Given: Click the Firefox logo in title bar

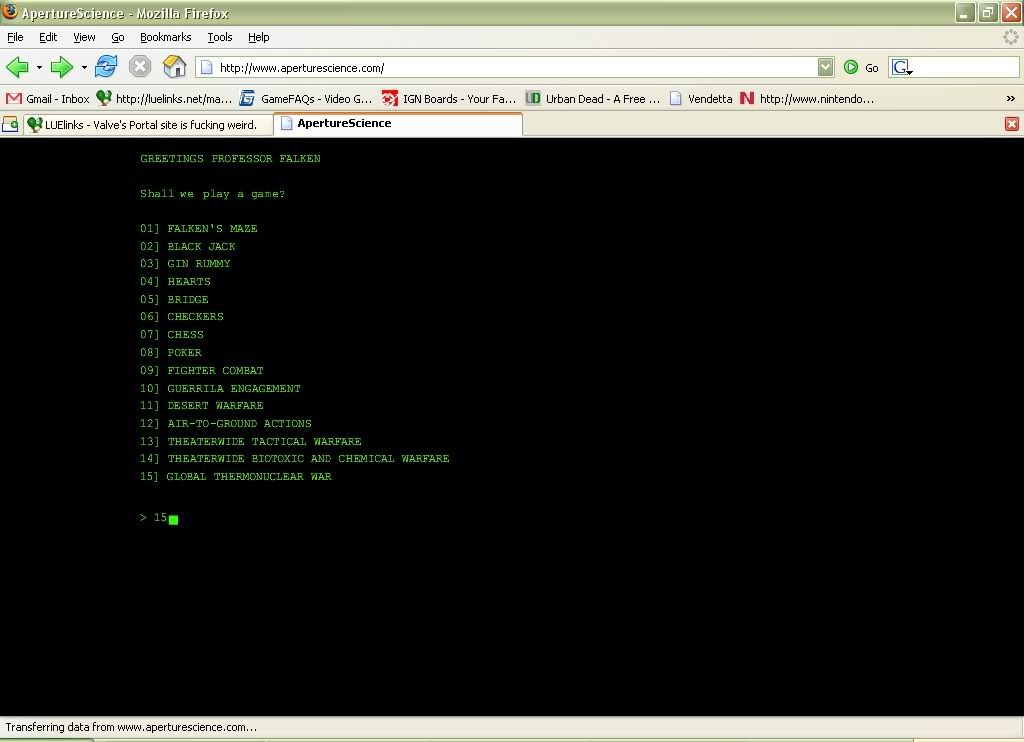Looking at the screenshot, I should [10, 12].
